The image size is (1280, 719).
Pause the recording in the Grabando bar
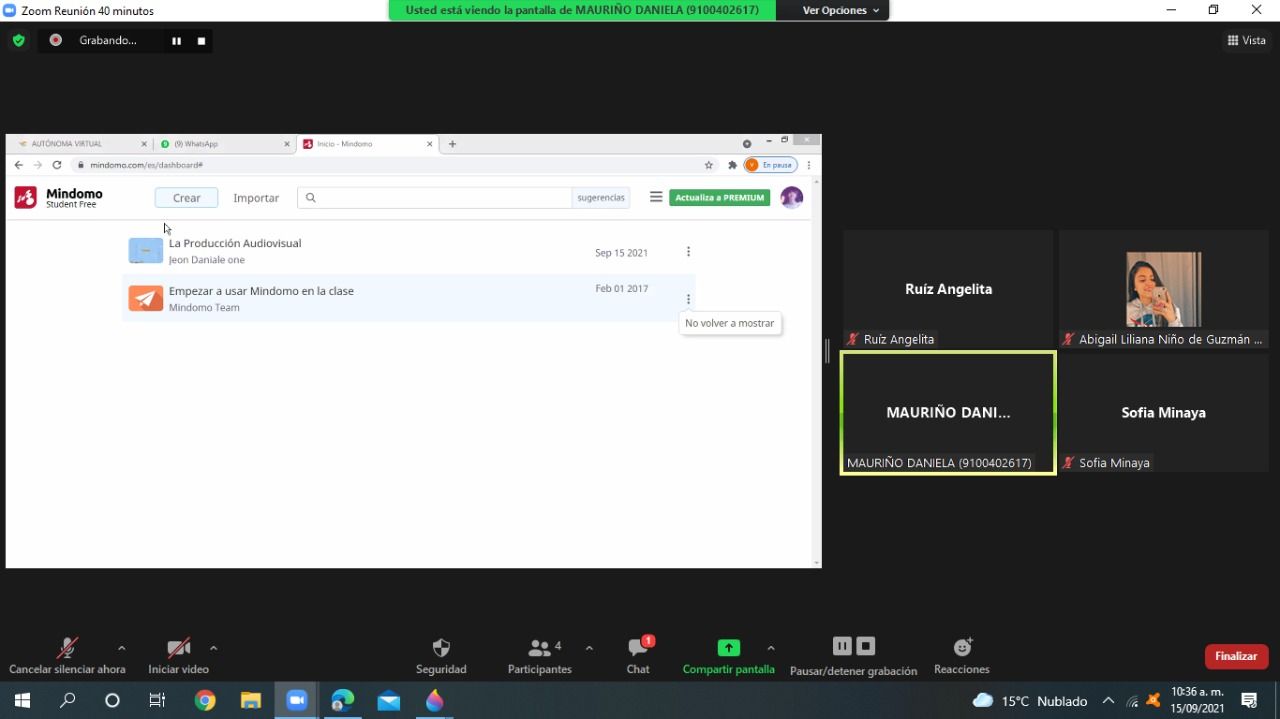(176, 41)
